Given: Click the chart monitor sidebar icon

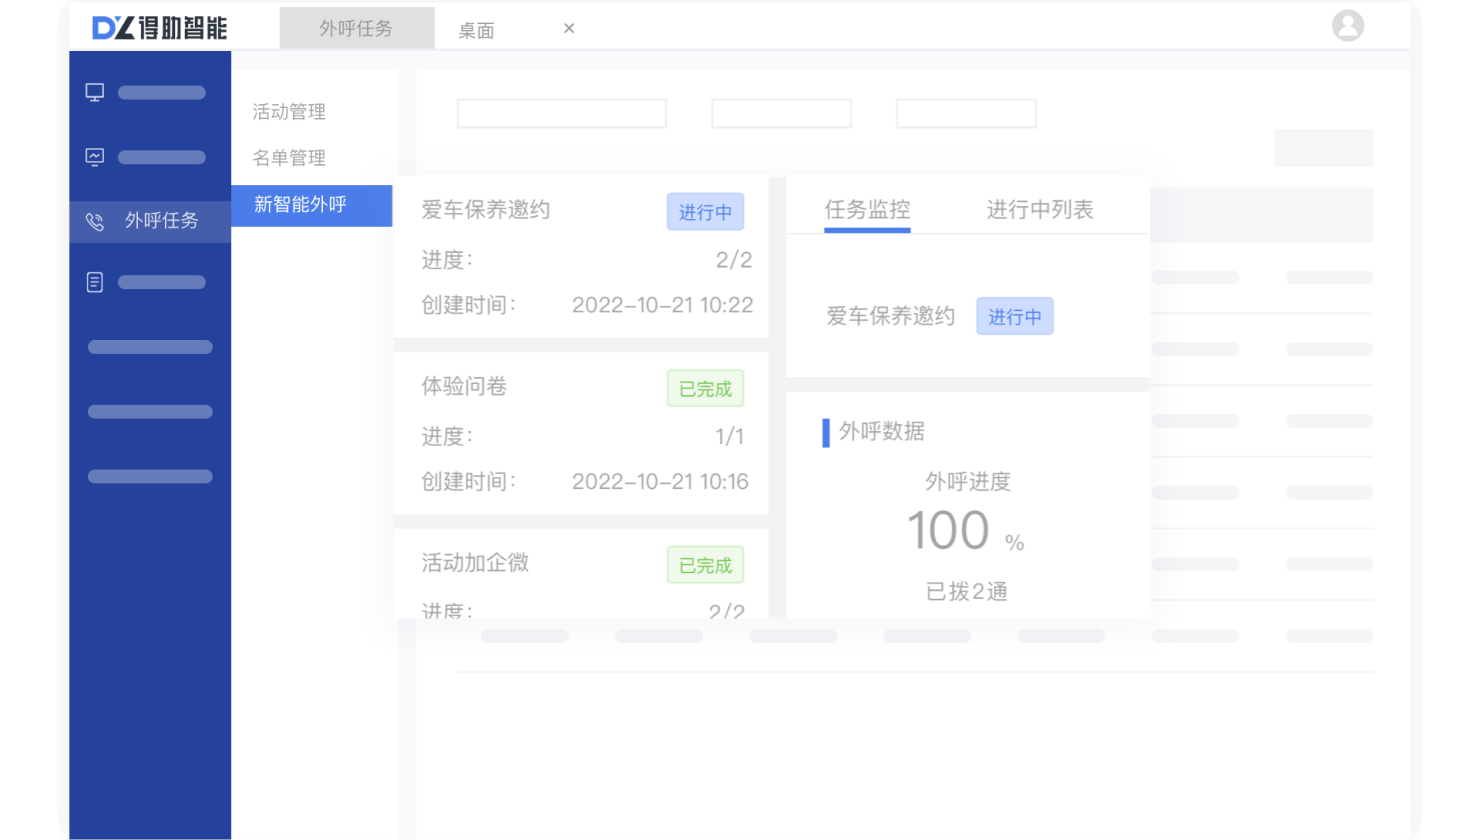Looking at the screenshot, I should click(95, 157).
